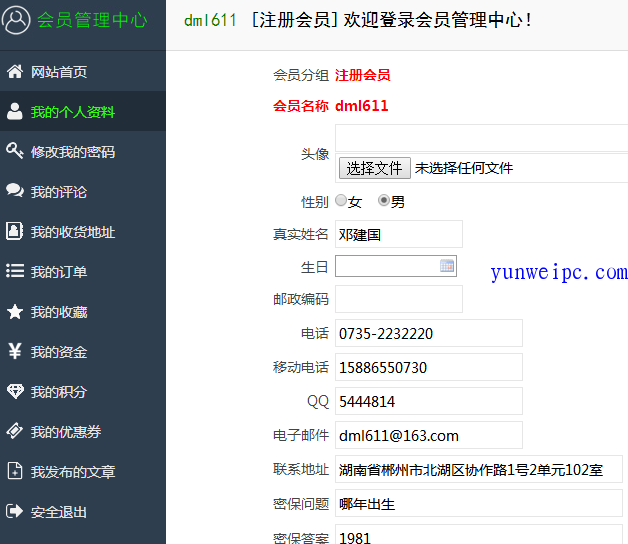
Task: Click the address book icon for 我的收货地址
Action: [15, 232]
